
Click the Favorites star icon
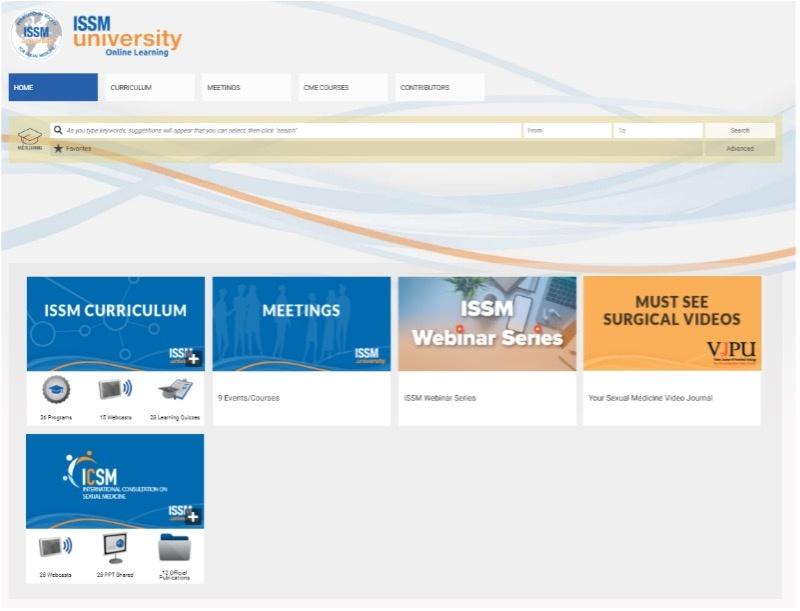(58, 148)
